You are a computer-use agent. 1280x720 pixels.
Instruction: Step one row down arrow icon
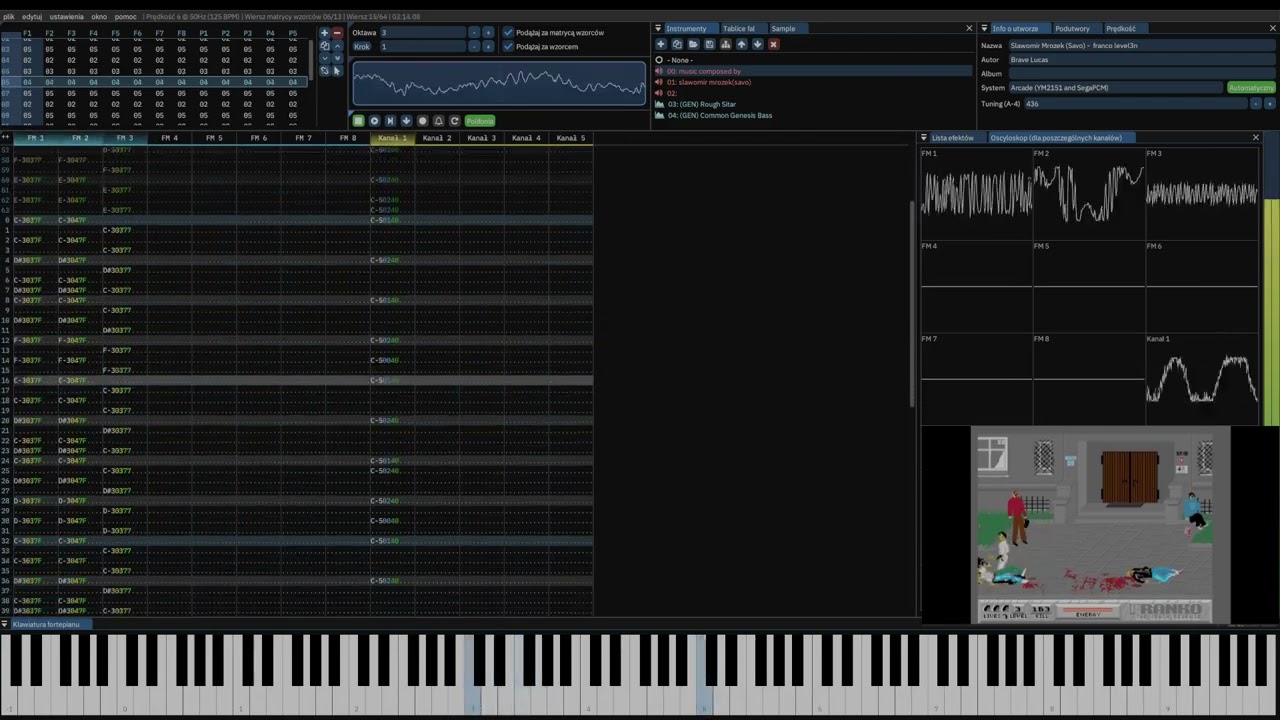point(406,120)
